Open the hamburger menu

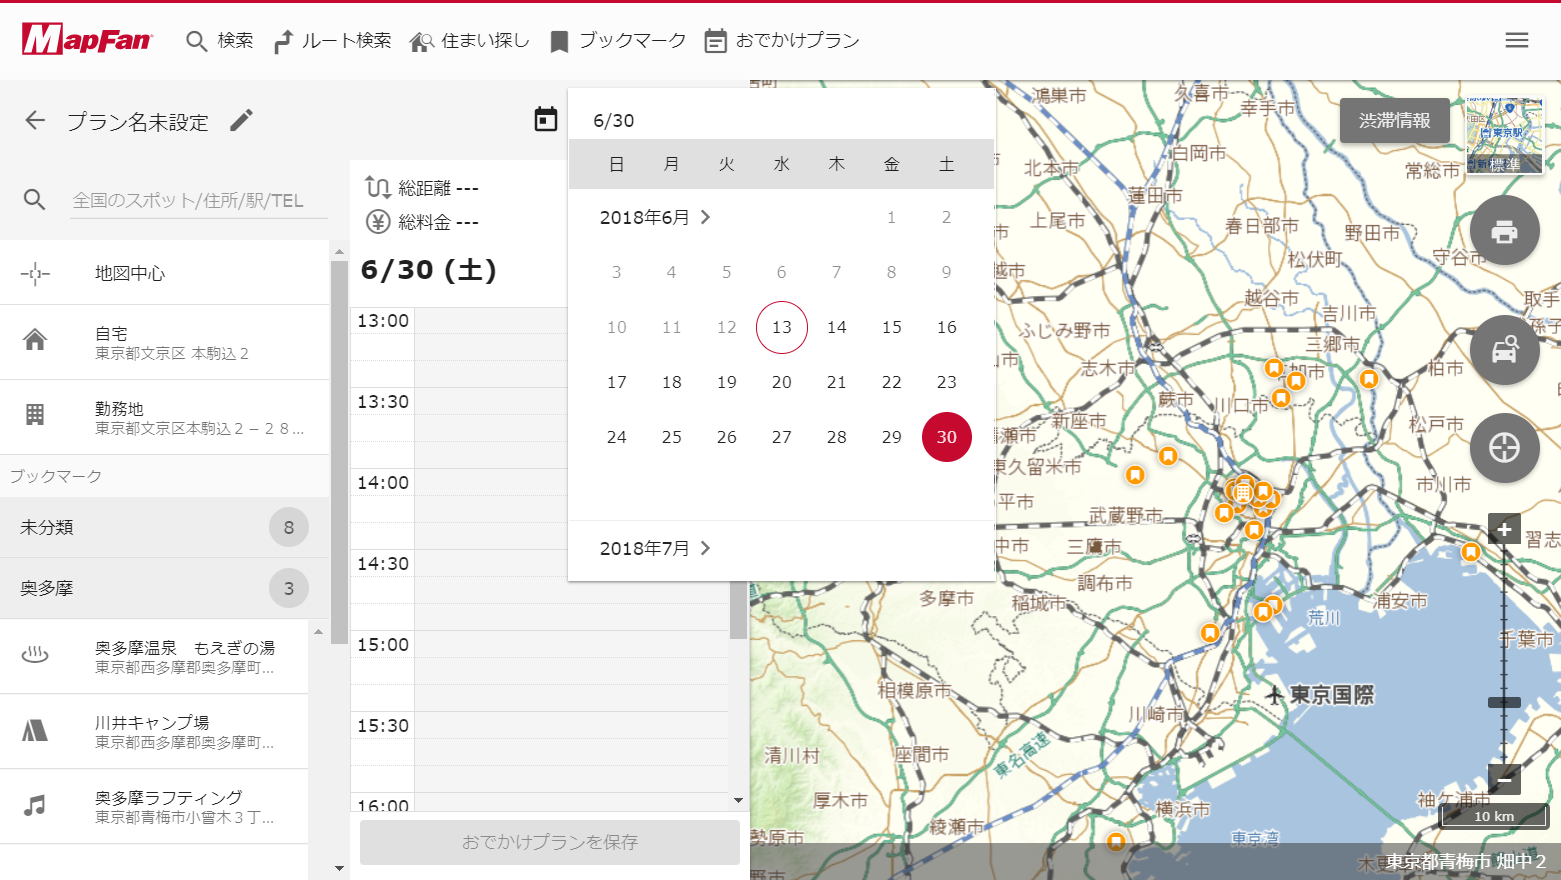pos(1517,40)
